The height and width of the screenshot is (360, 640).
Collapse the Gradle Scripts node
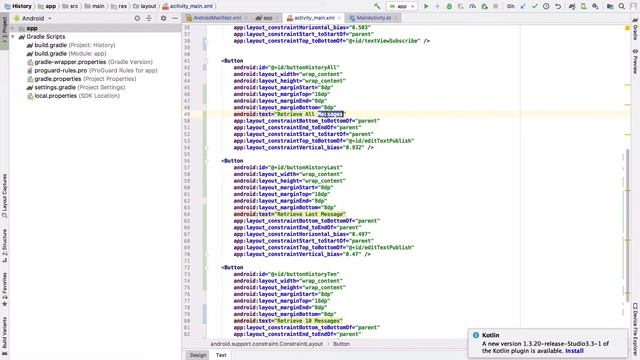tap(13, 37)
